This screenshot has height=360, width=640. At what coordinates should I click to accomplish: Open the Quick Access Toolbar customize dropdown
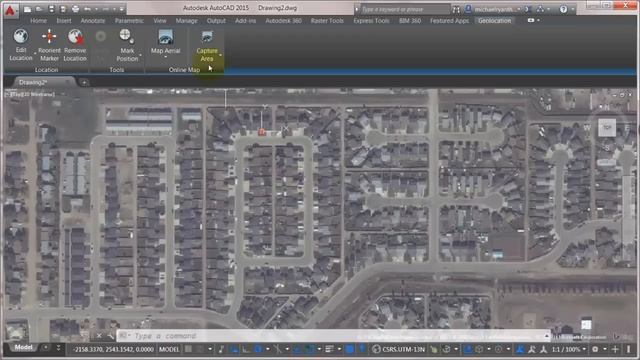pos(121,9)
